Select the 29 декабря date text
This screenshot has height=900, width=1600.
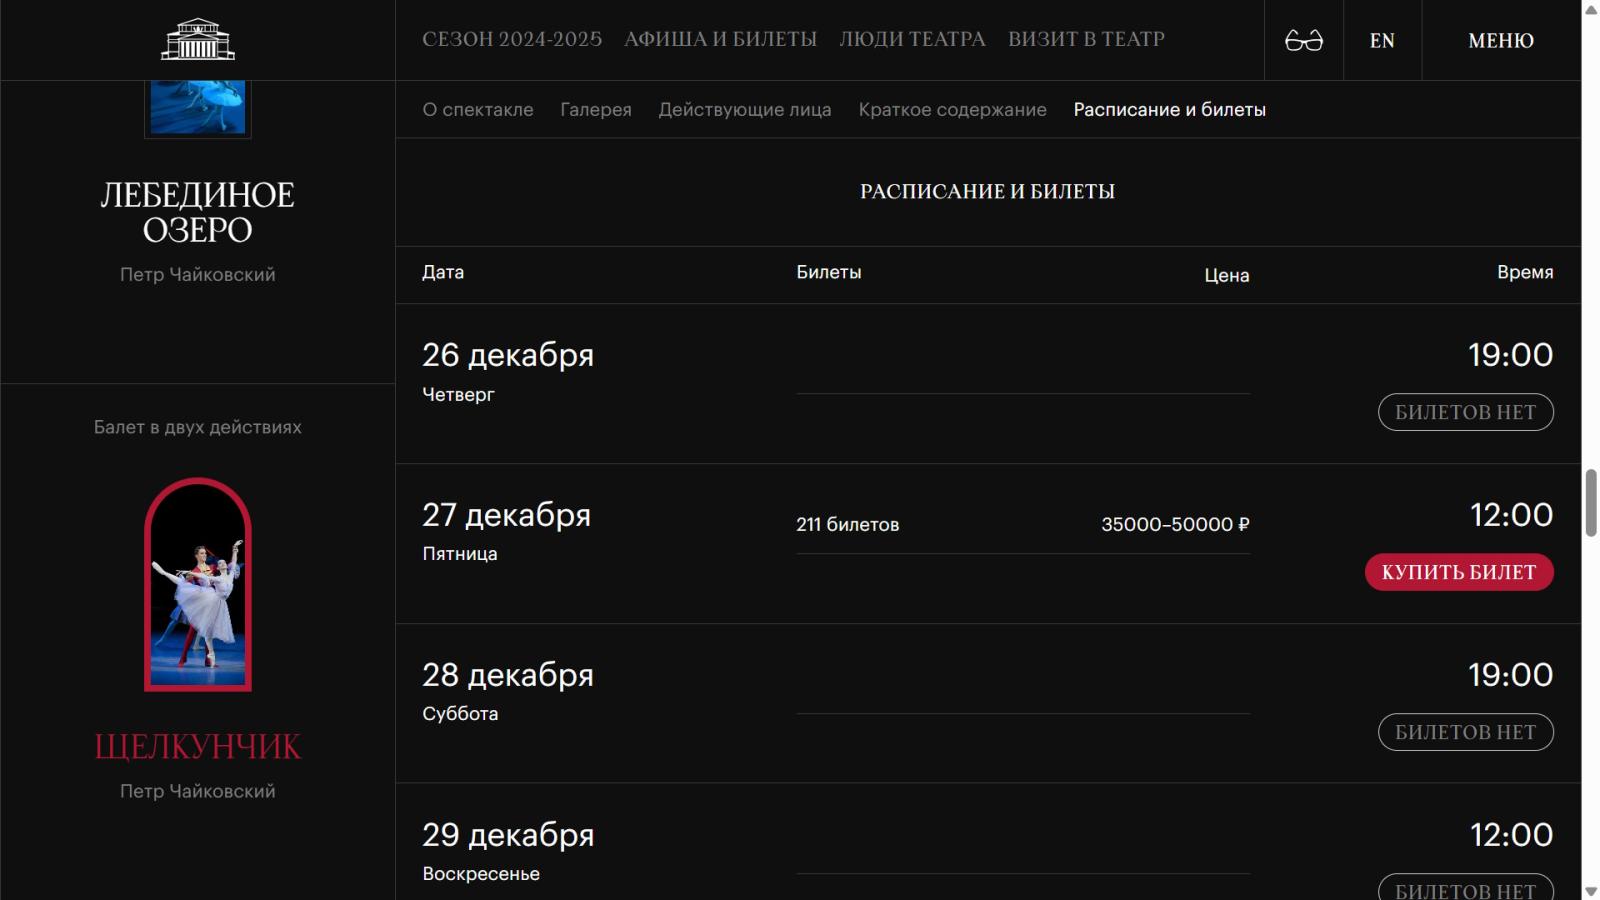coord(508,835)
